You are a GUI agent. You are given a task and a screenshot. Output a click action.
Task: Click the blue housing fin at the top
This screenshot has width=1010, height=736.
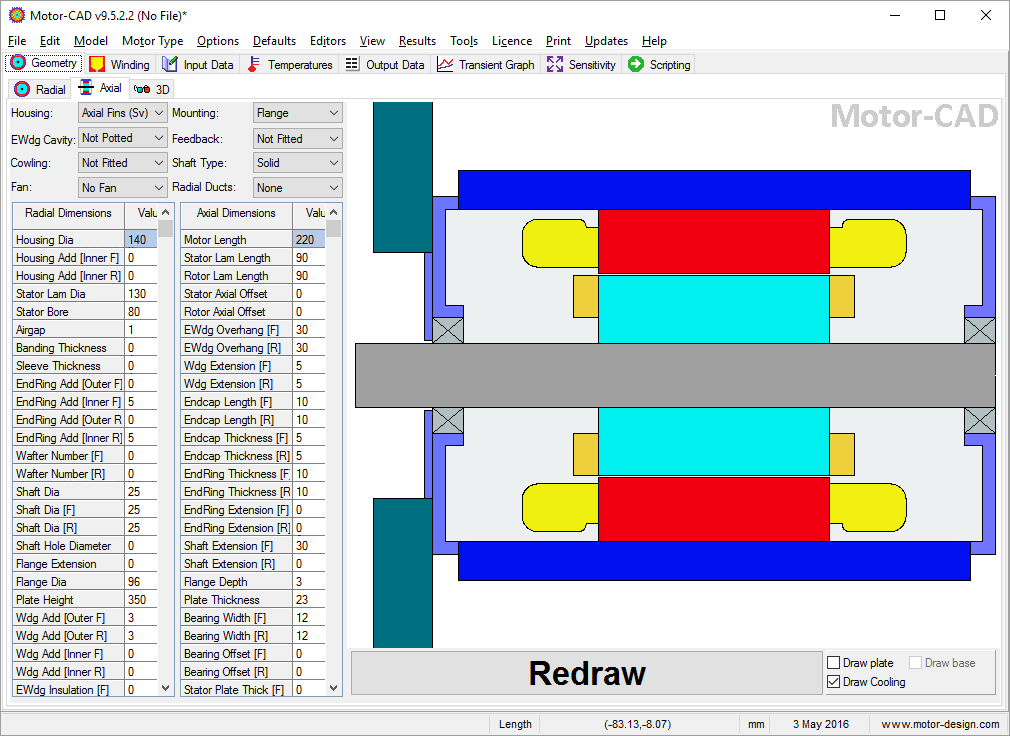(x=714, y=189)
